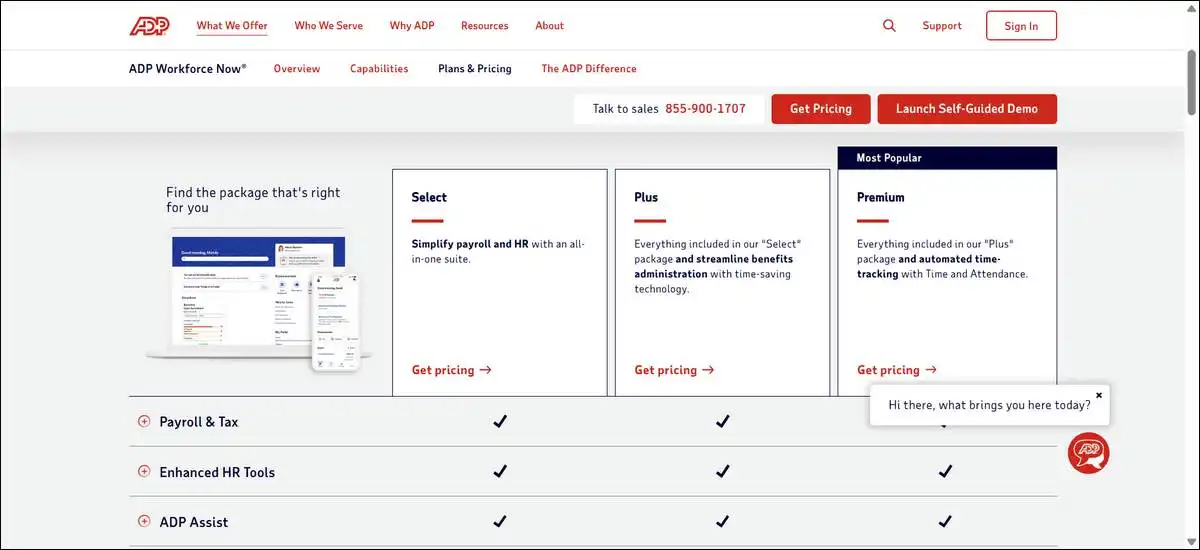This screenshot has width=1200, height=550.
Task: Click the Plus package heading
Action: coord(646,197)
